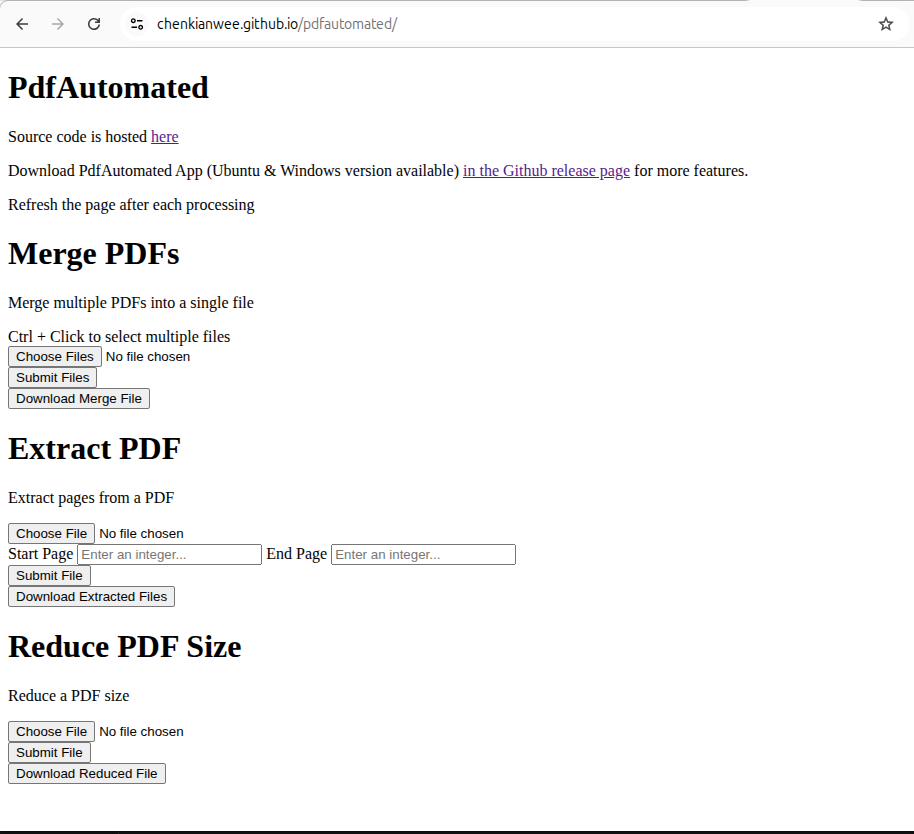914x834 pixels.
Task: Reload the PdfAutomated page
Action: click(94, 24)
